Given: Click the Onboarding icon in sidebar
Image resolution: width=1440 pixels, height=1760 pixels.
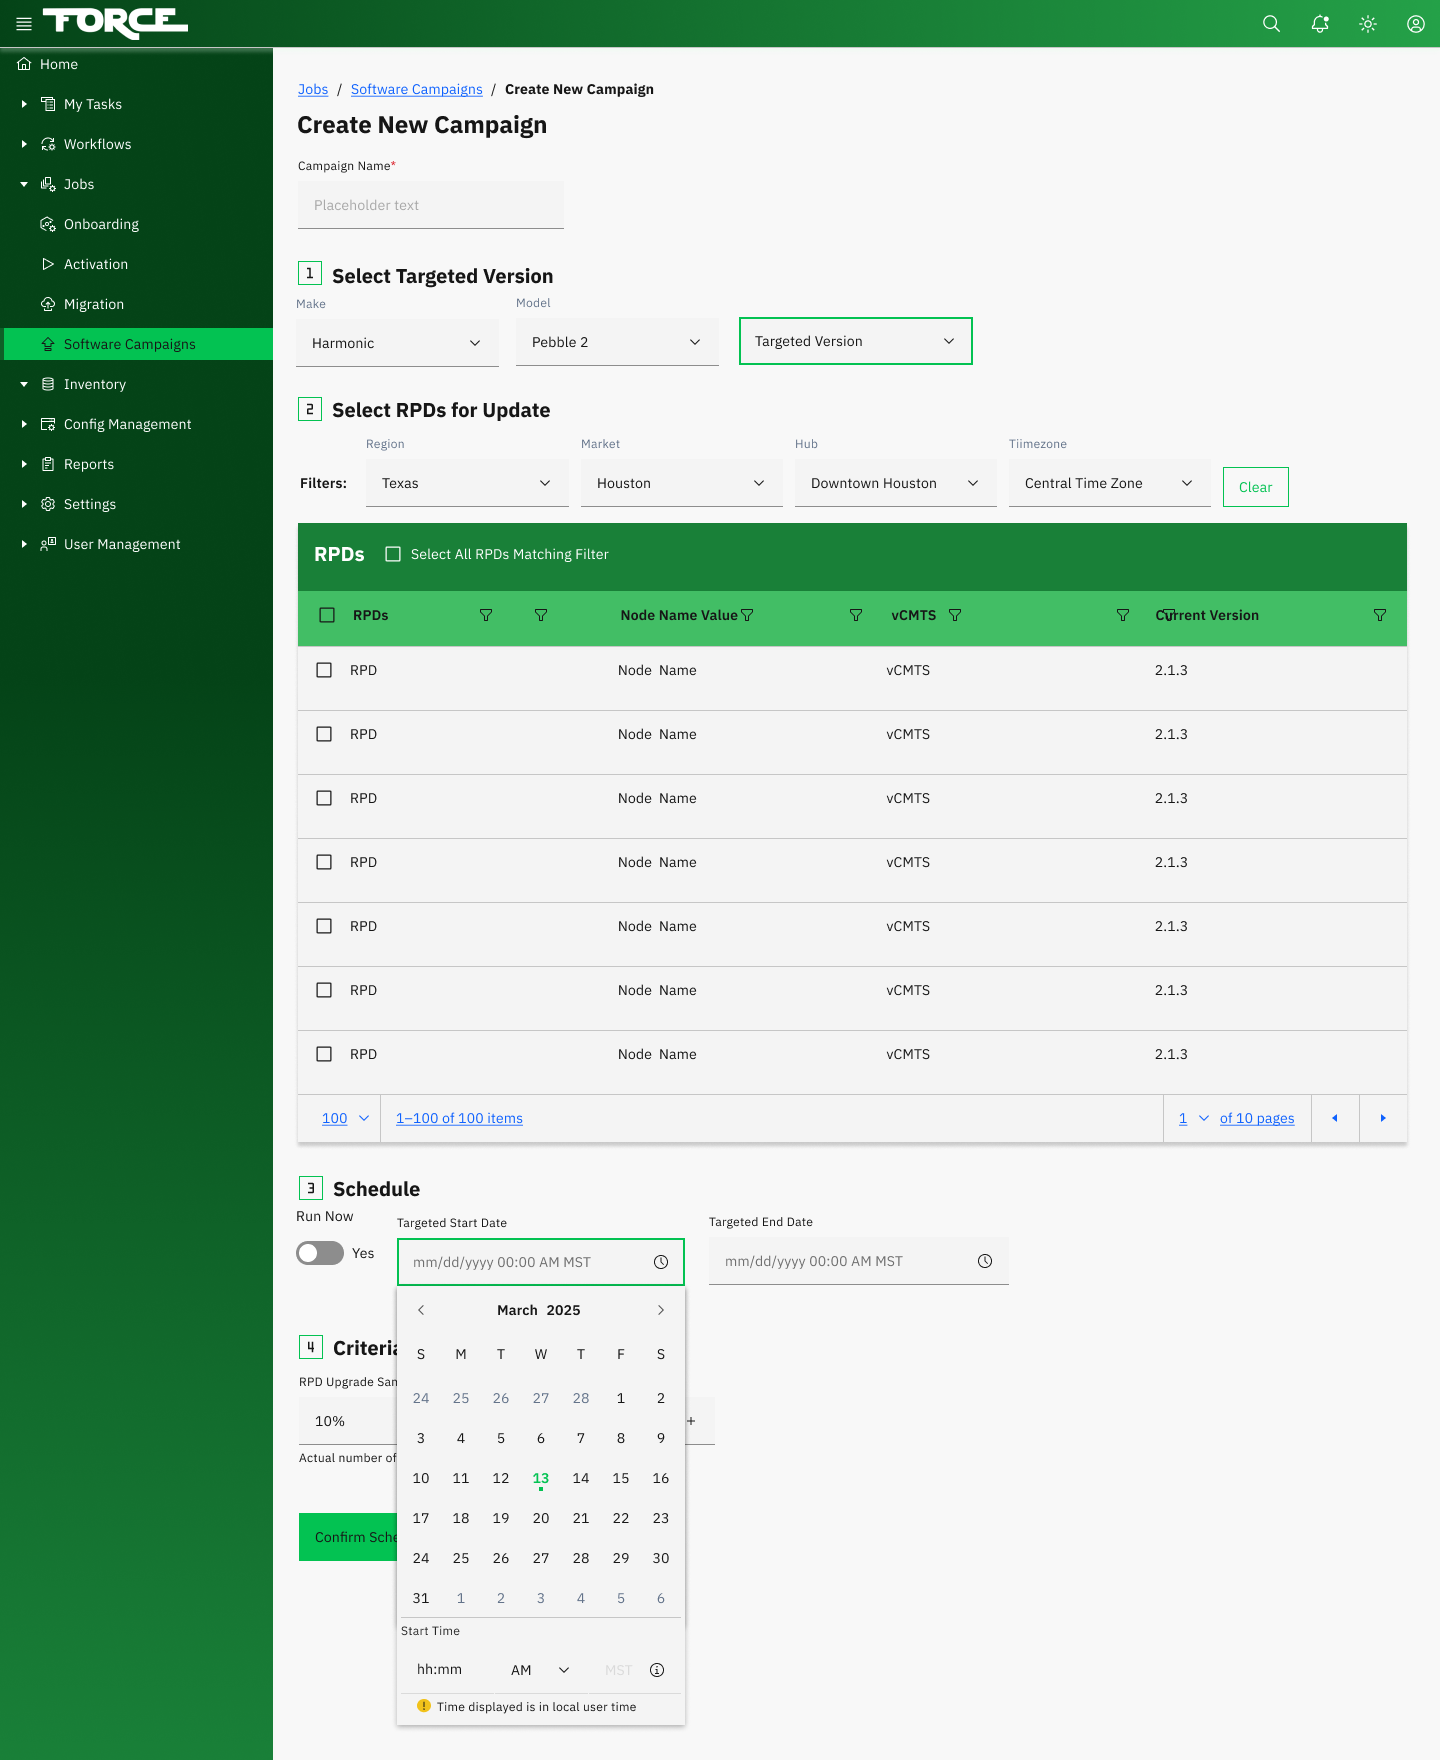Looking at the screenshot, I should tap(48, 224).
